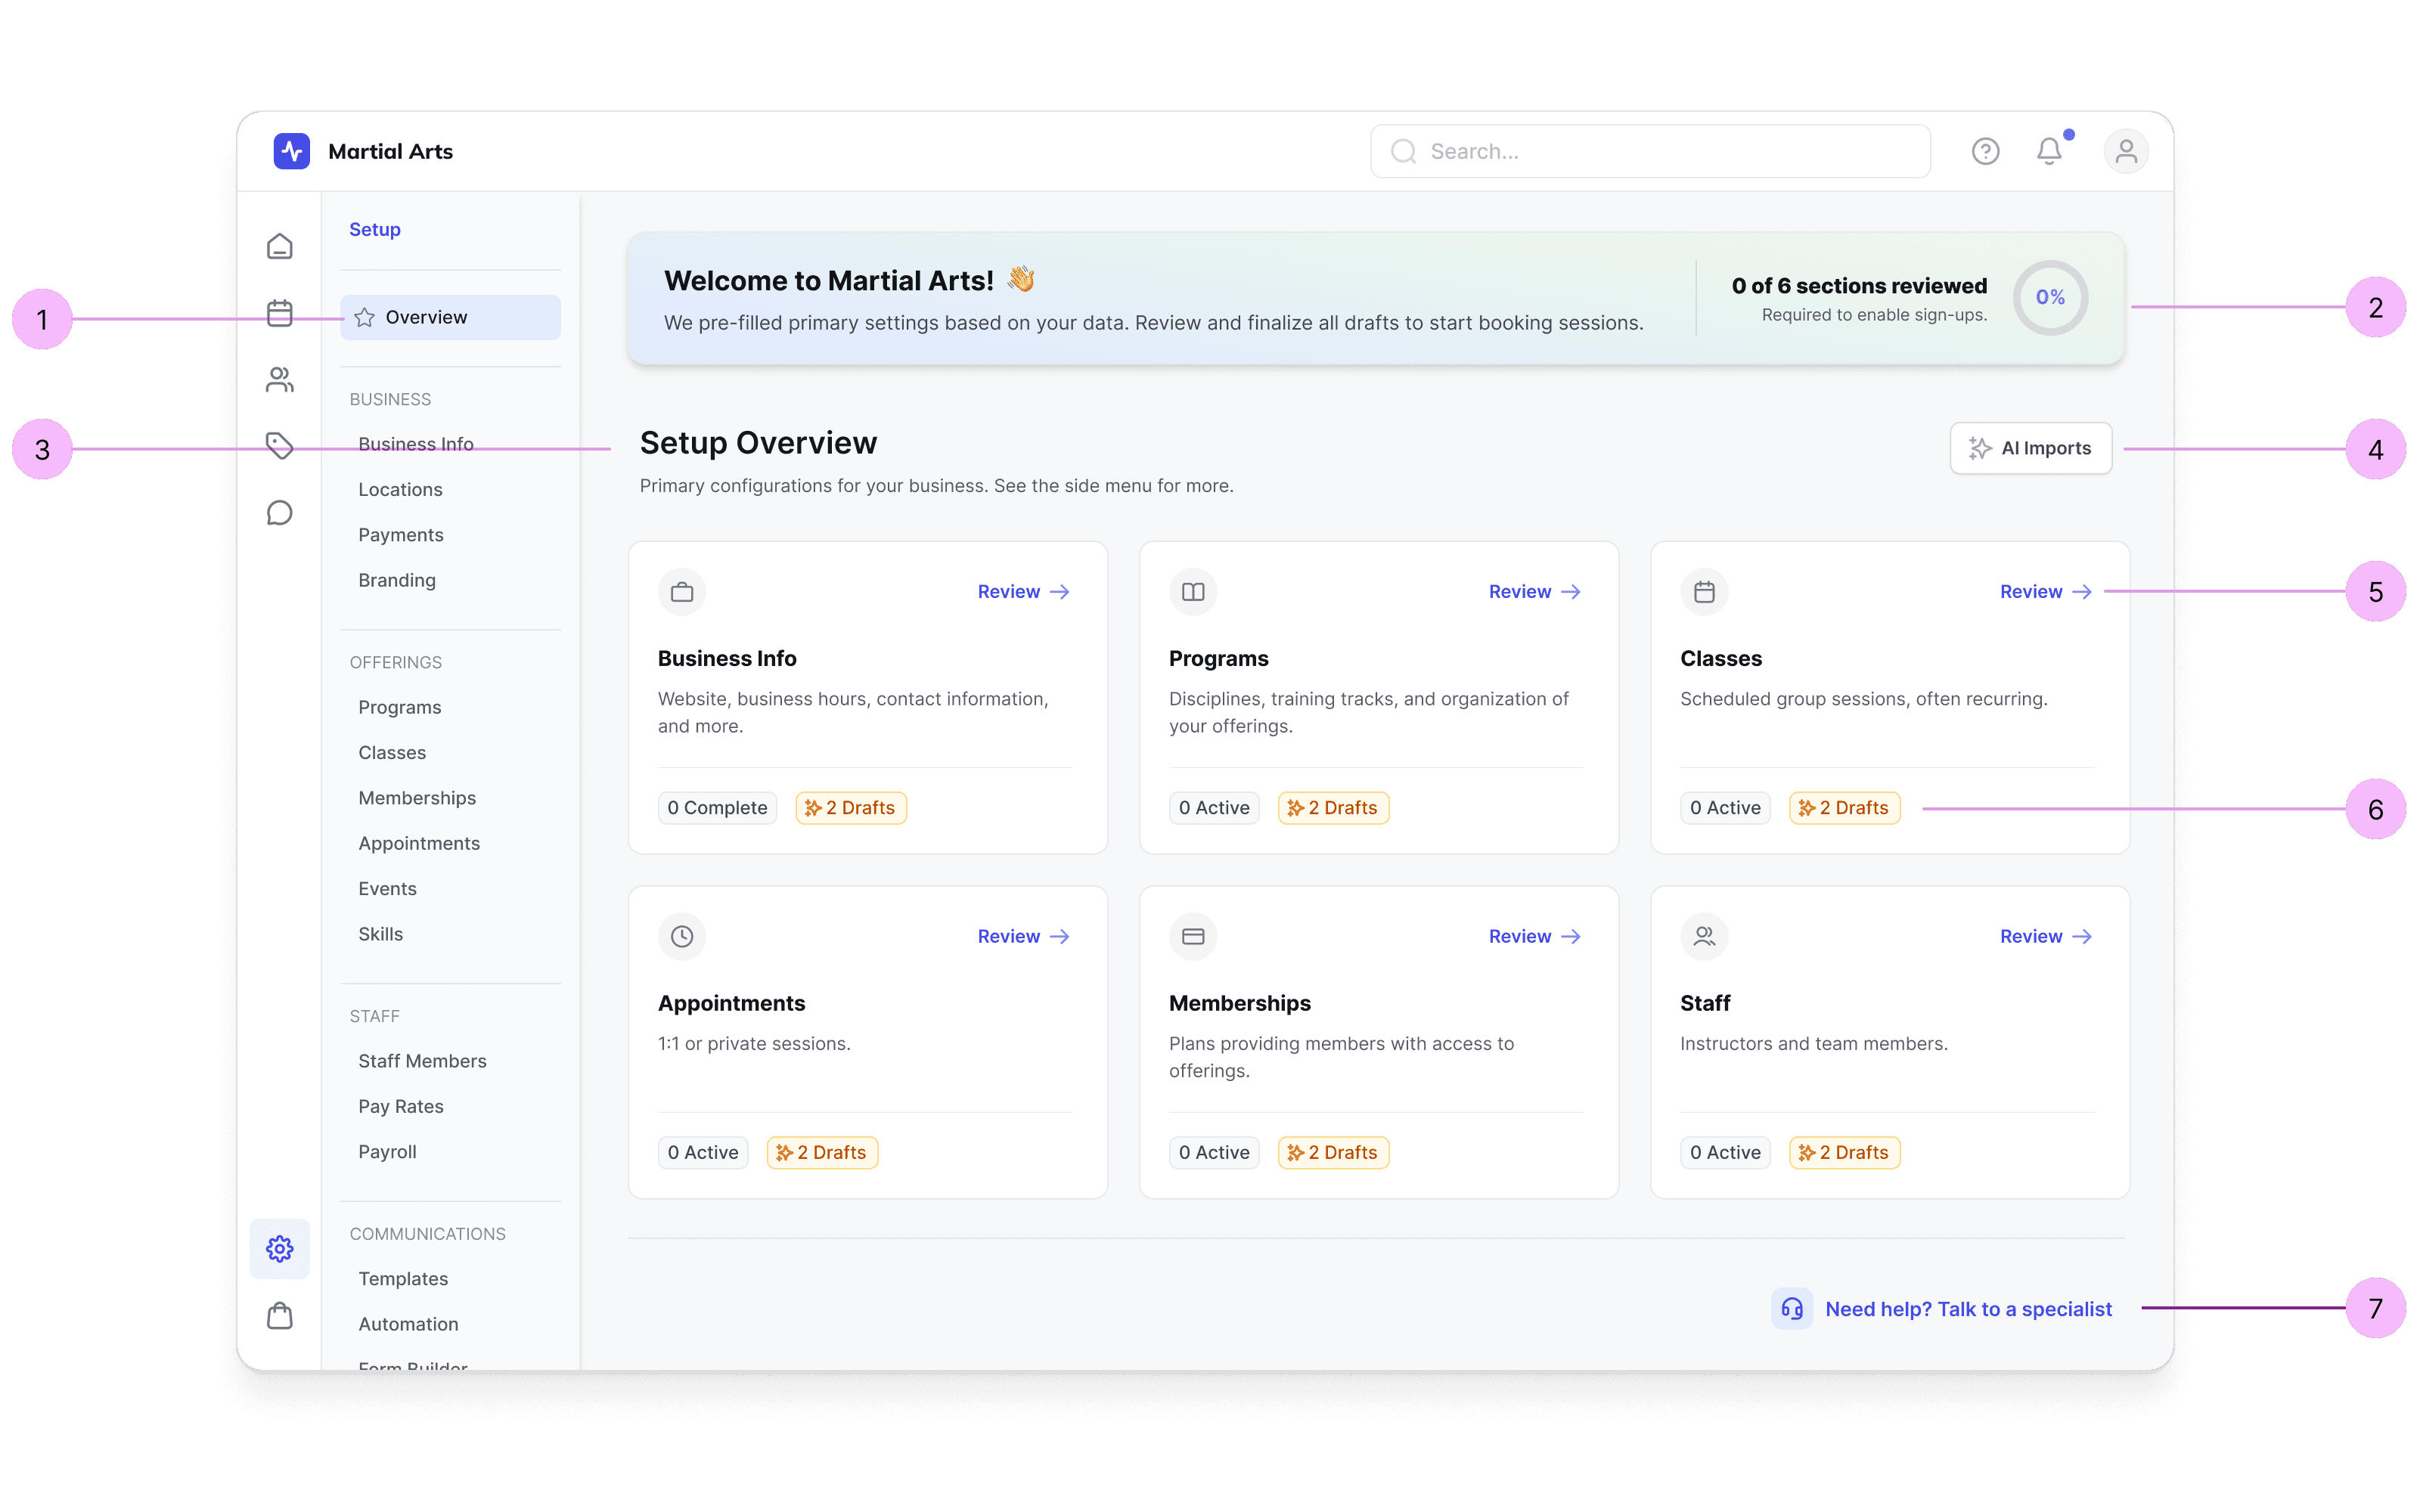Select the Settings gear icon in the rail
The height and width of the screenshot is (1512, 2420).
(x=280, y=1249)
